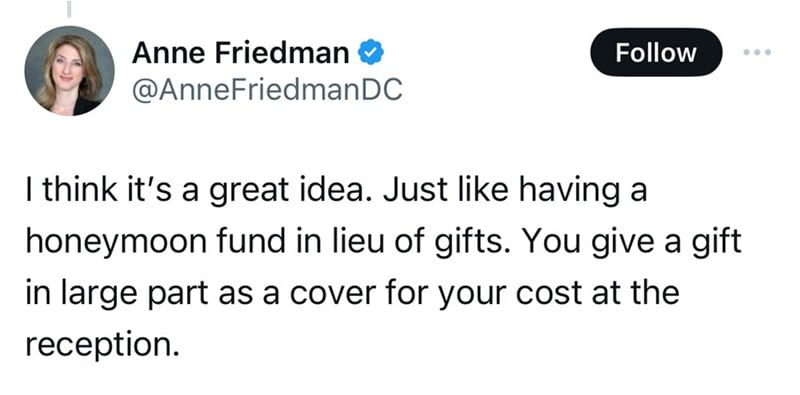
Task: Open the @AnneFriedmanDC handle link
Action: (x=267, y=90)
